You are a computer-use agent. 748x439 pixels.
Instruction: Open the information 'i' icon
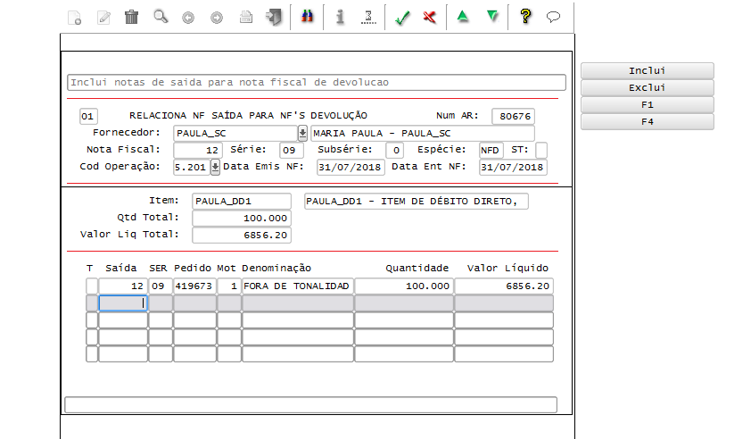click(340, 17)
